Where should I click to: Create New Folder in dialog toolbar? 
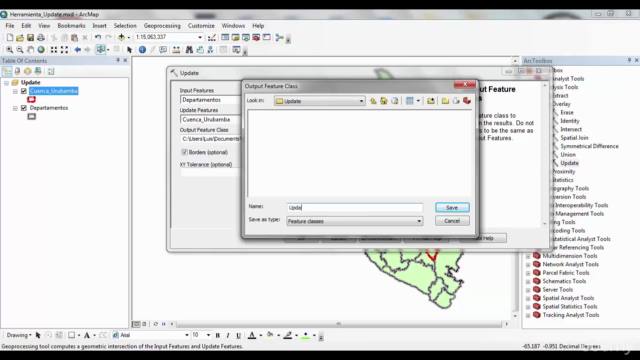(x=445, y=101)
